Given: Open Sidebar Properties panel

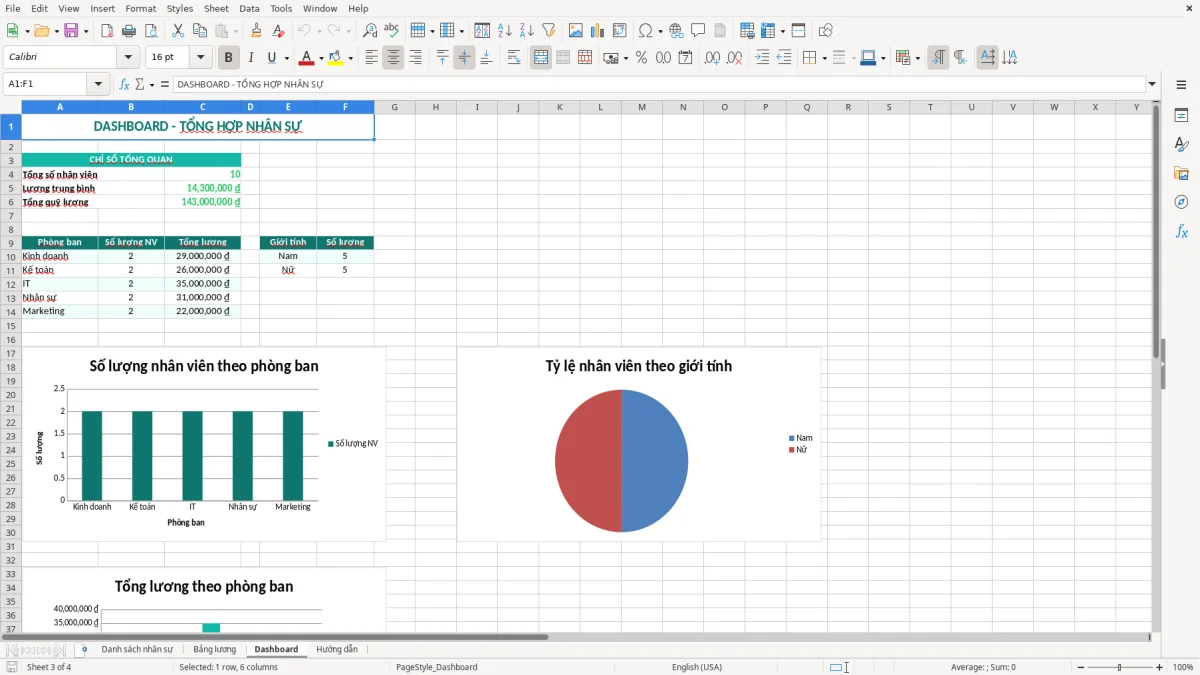Looking at the screenshot, I should pyautogui.click(x=1181, y=115).
